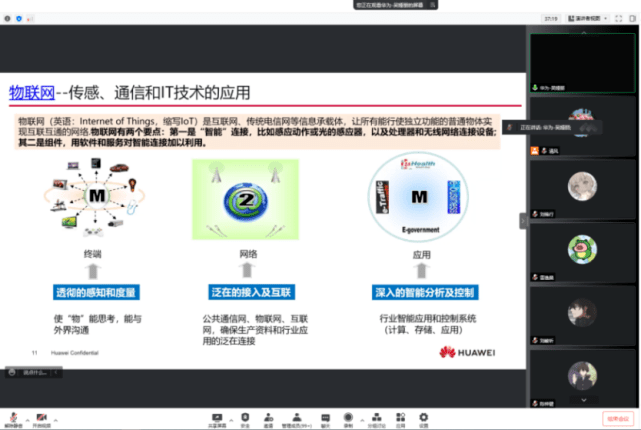The height and width of the screenshot is (430, 641).
Task: Open emoji icon in quick chat bar
Action: click(12, 372)
